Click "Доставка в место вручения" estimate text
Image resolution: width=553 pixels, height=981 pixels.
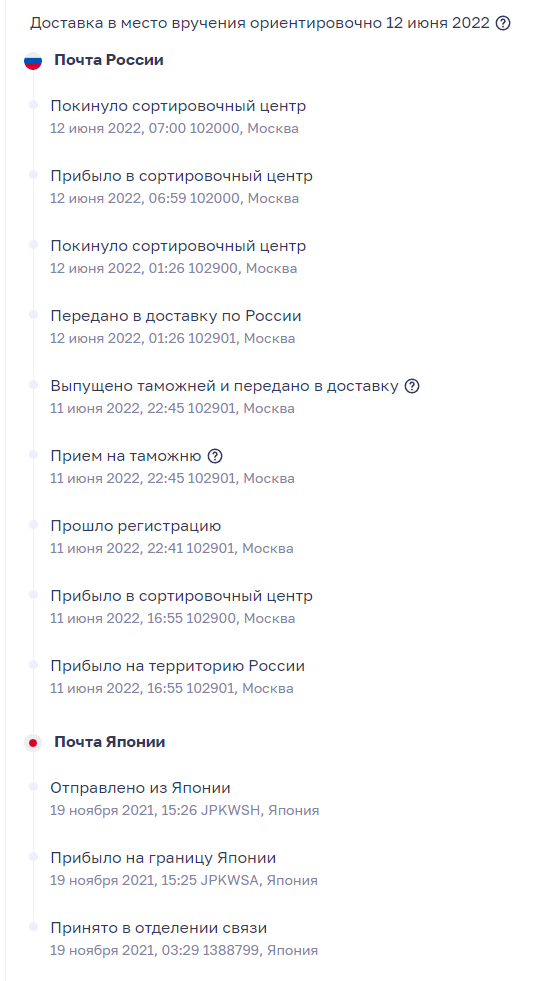[x=138, y=24]
